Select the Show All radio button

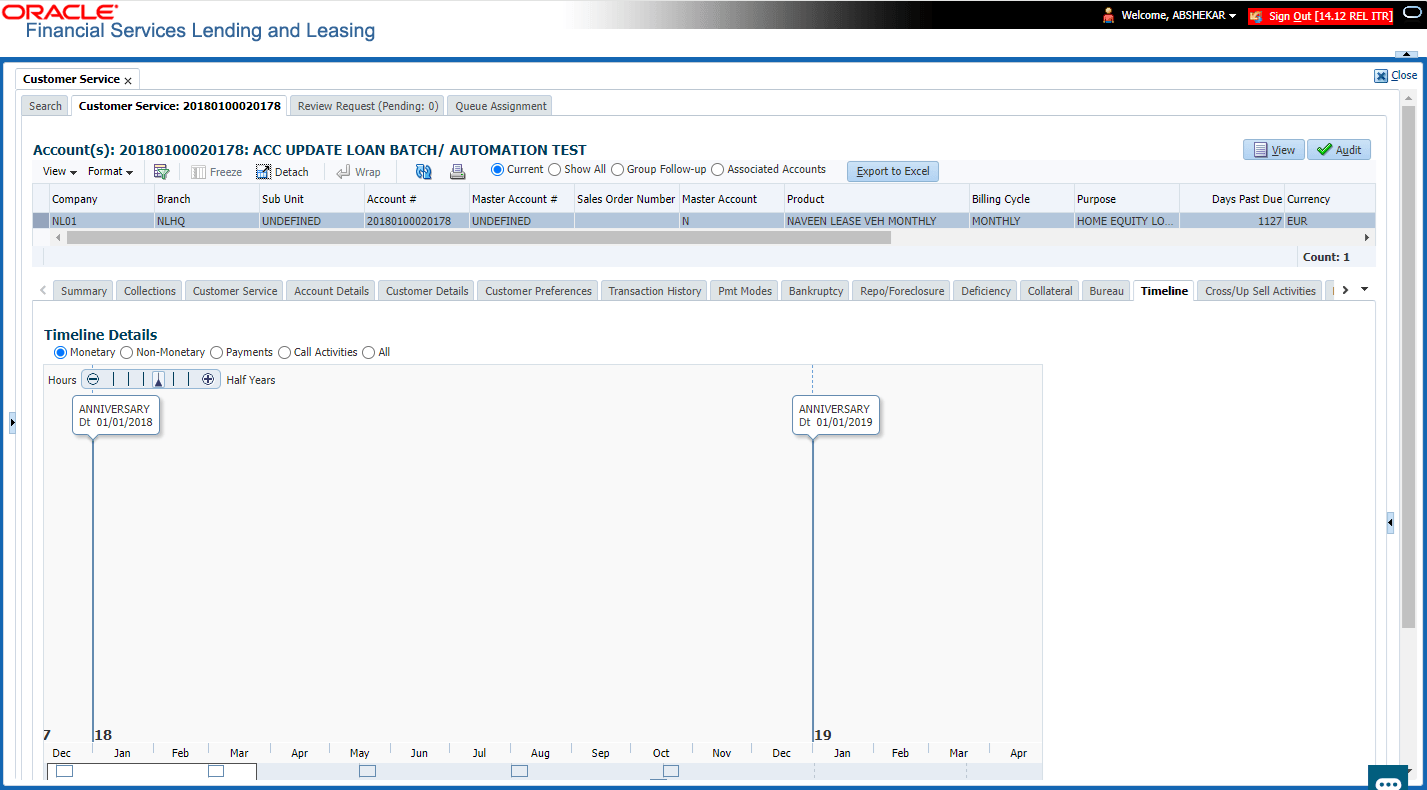(x=553, y=170)
